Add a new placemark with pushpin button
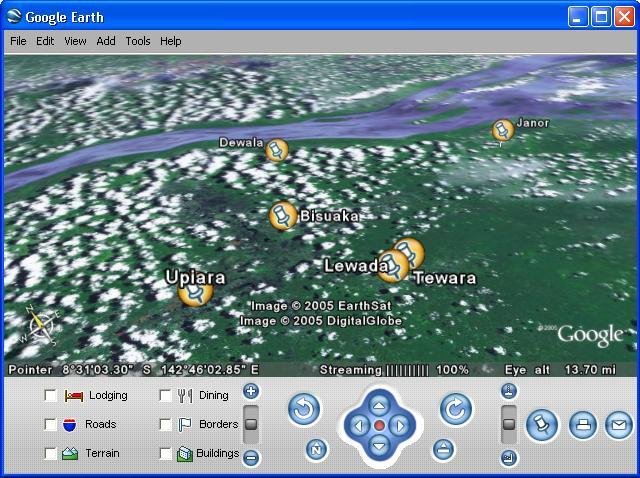This screenshot has height=478, width=640. [x=542, y=425]
